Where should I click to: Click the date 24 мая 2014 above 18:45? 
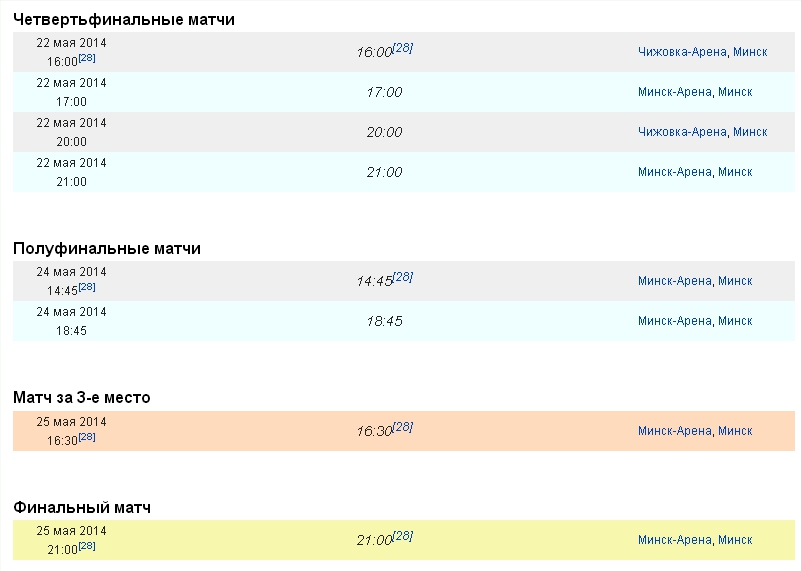click(72, 312)
